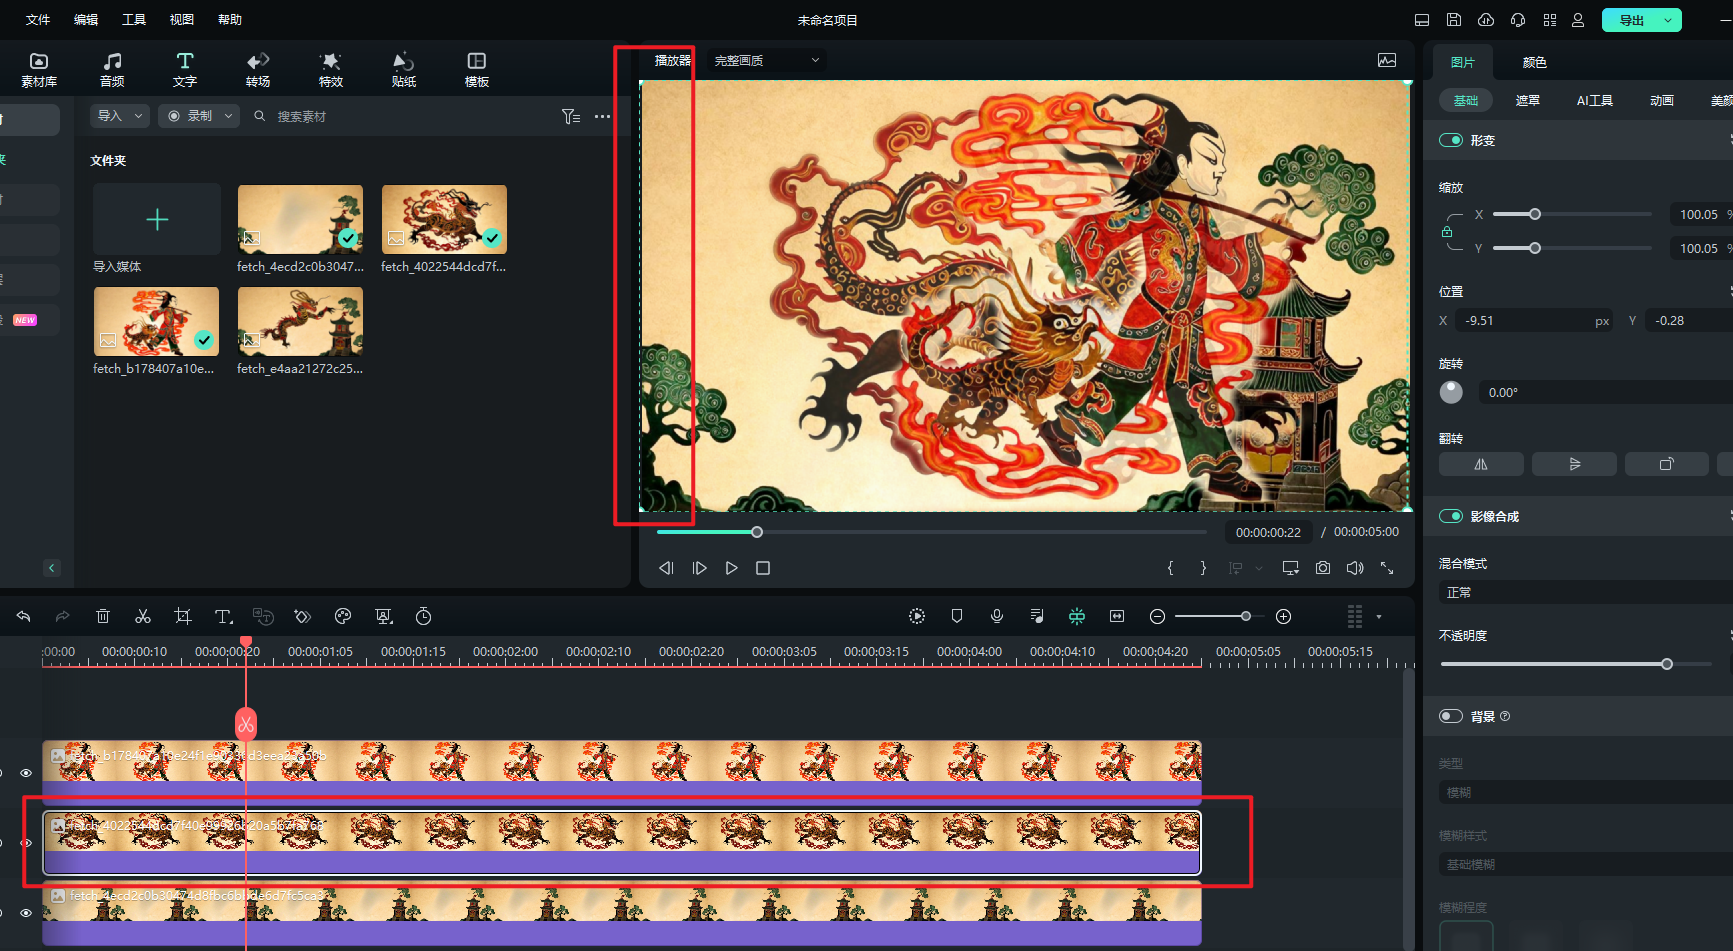Click the 导入媒体 add media tile
Viewport: 1733px width, 951px height.
(x=157, y=219)
